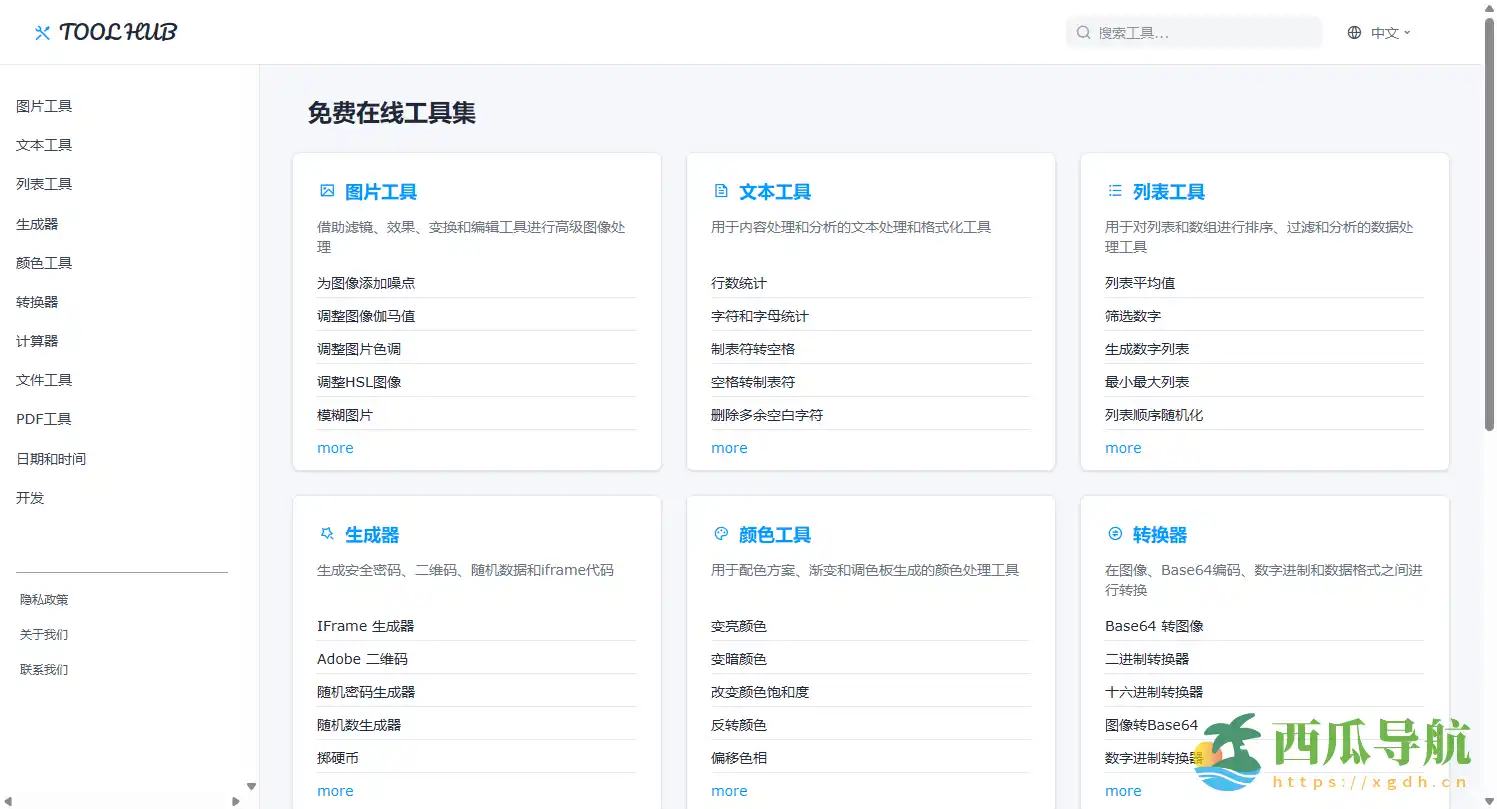Select PDF工具 in the sidebar

click(44, 419)
